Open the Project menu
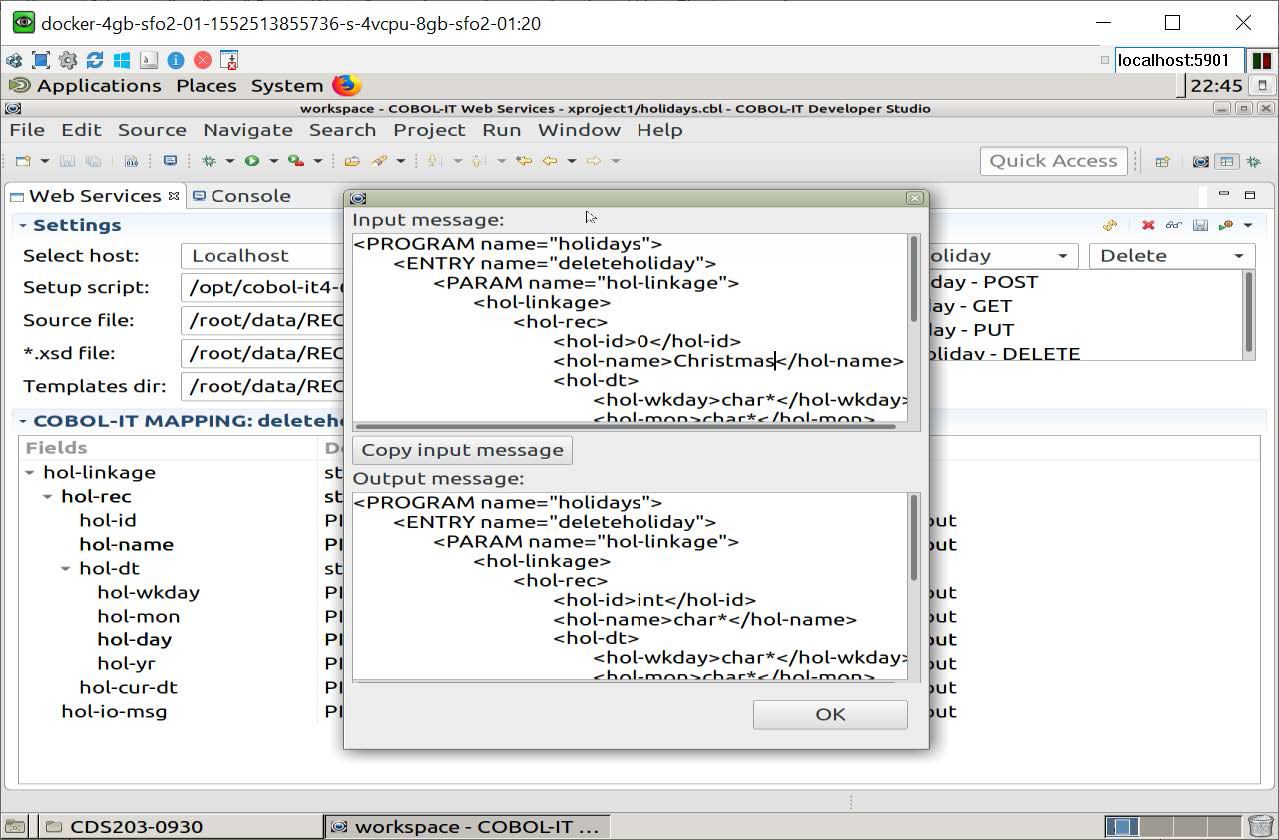Screen dimensions: 1279x840 (428, 130)
